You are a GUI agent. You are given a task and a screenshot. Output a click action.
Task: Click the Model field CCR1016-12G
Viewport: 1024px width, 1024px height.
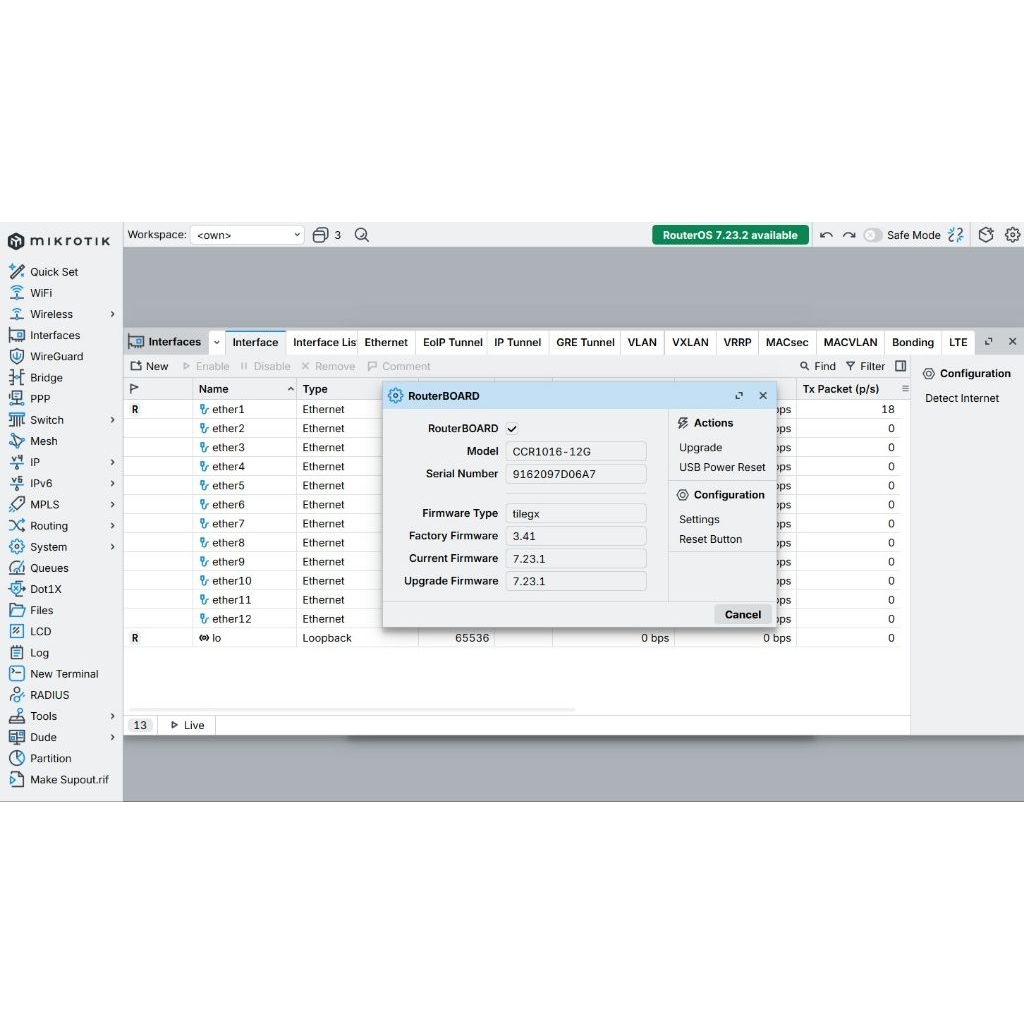(576, 451)
